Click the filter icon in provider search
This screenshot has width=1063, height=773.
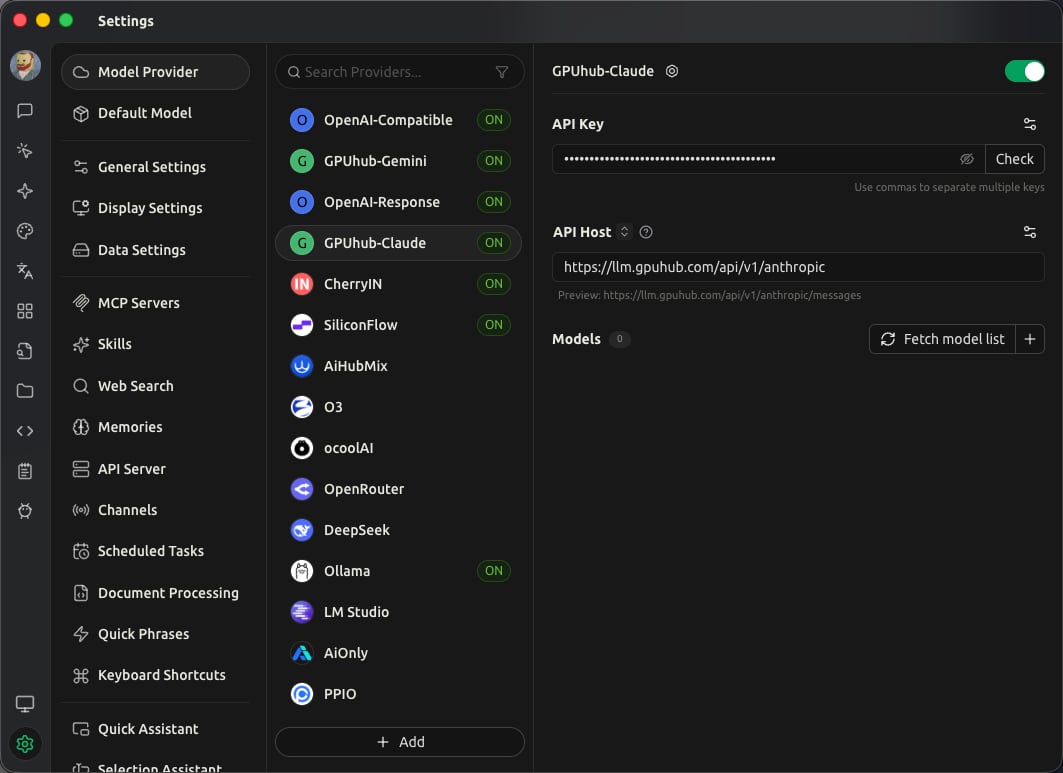pos(502,72)
